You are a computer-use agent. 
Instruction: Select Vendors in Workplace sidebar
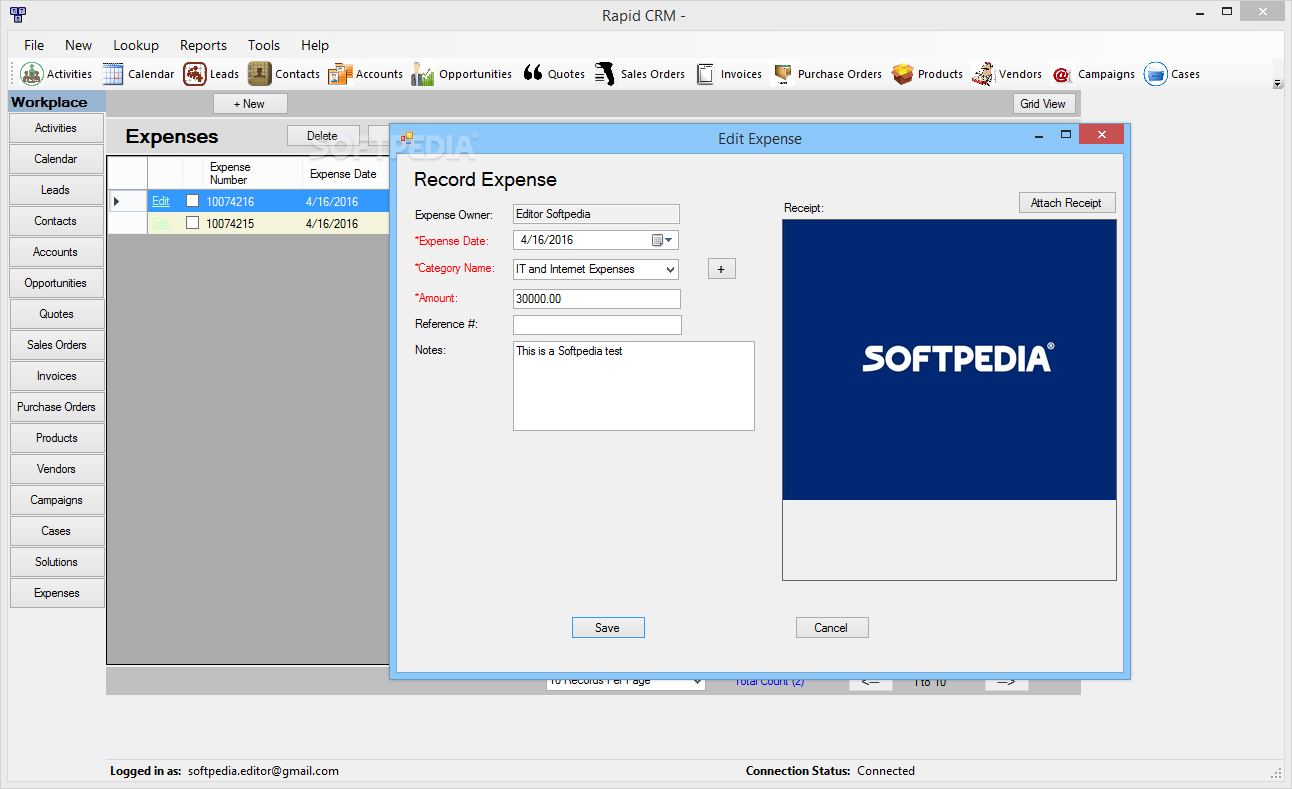coord(56,469)
